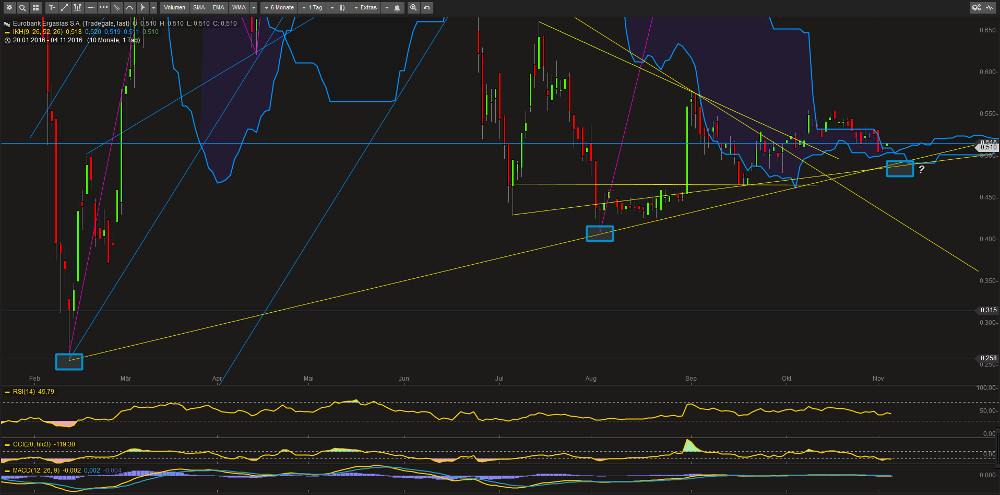Open the search magnifier tool
Viewport: 1000px width, 495px height.
[x=22, y=8]
